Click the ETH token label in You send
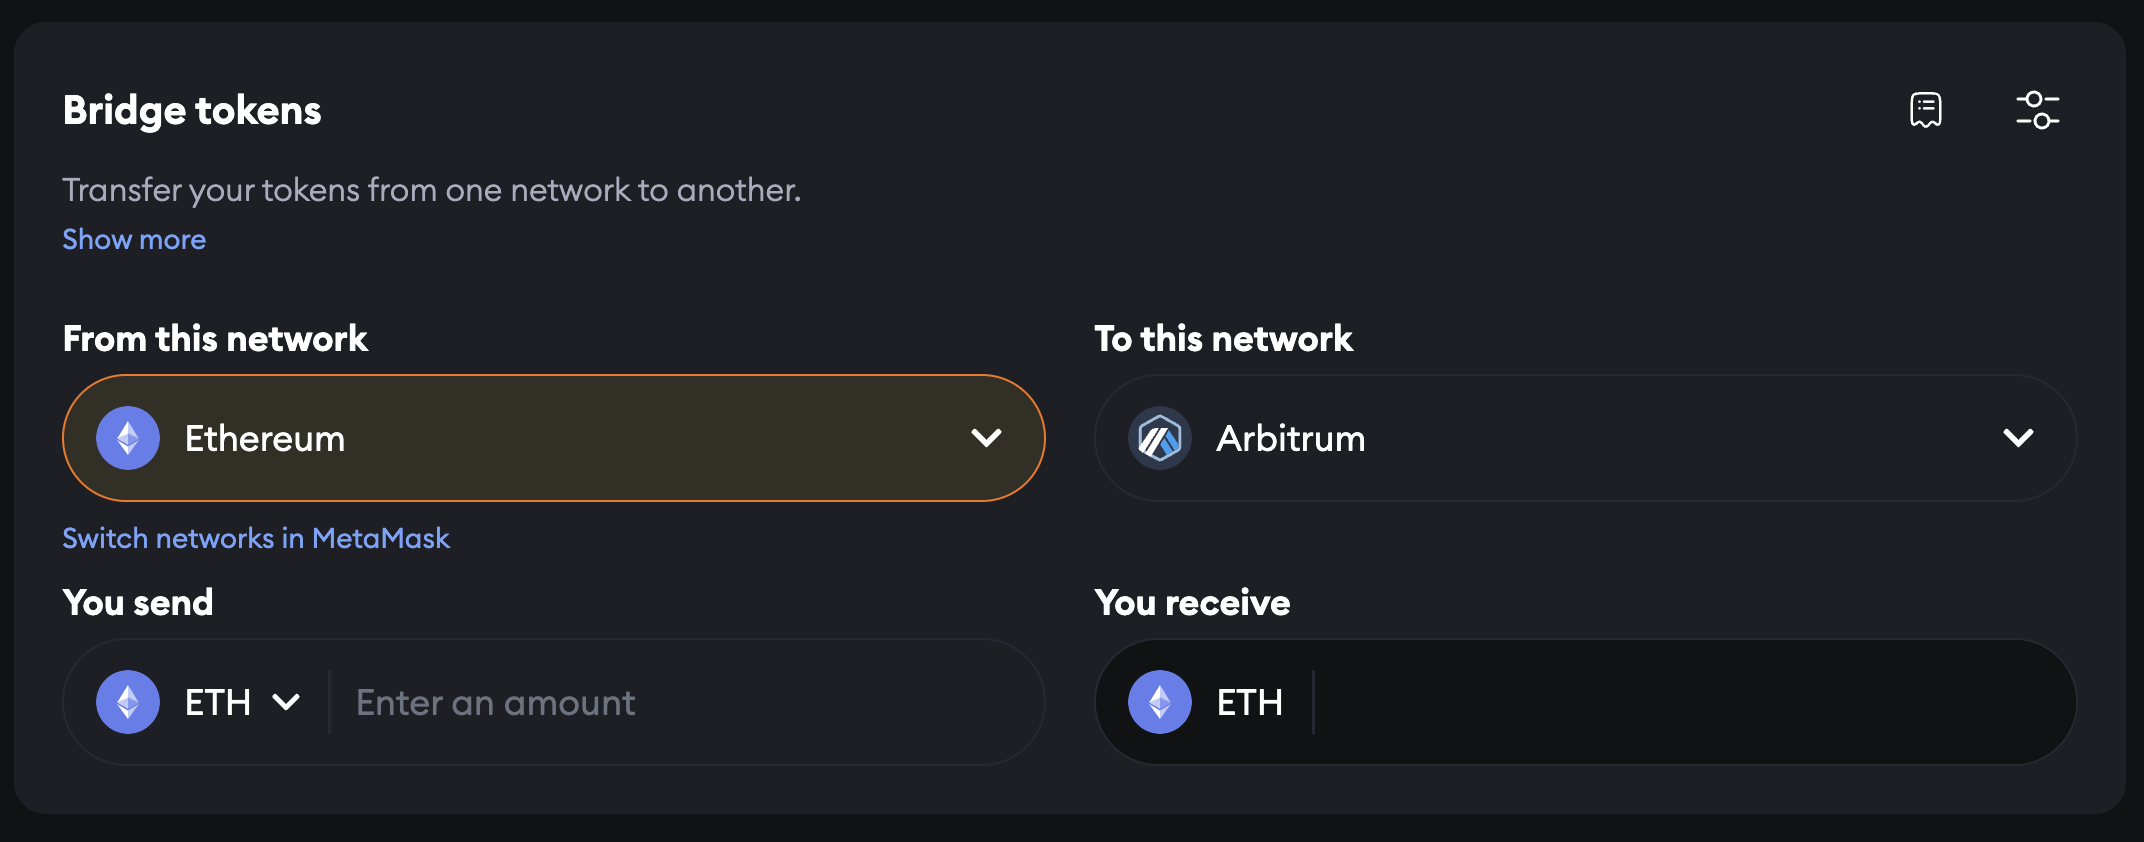 (218, 703)
